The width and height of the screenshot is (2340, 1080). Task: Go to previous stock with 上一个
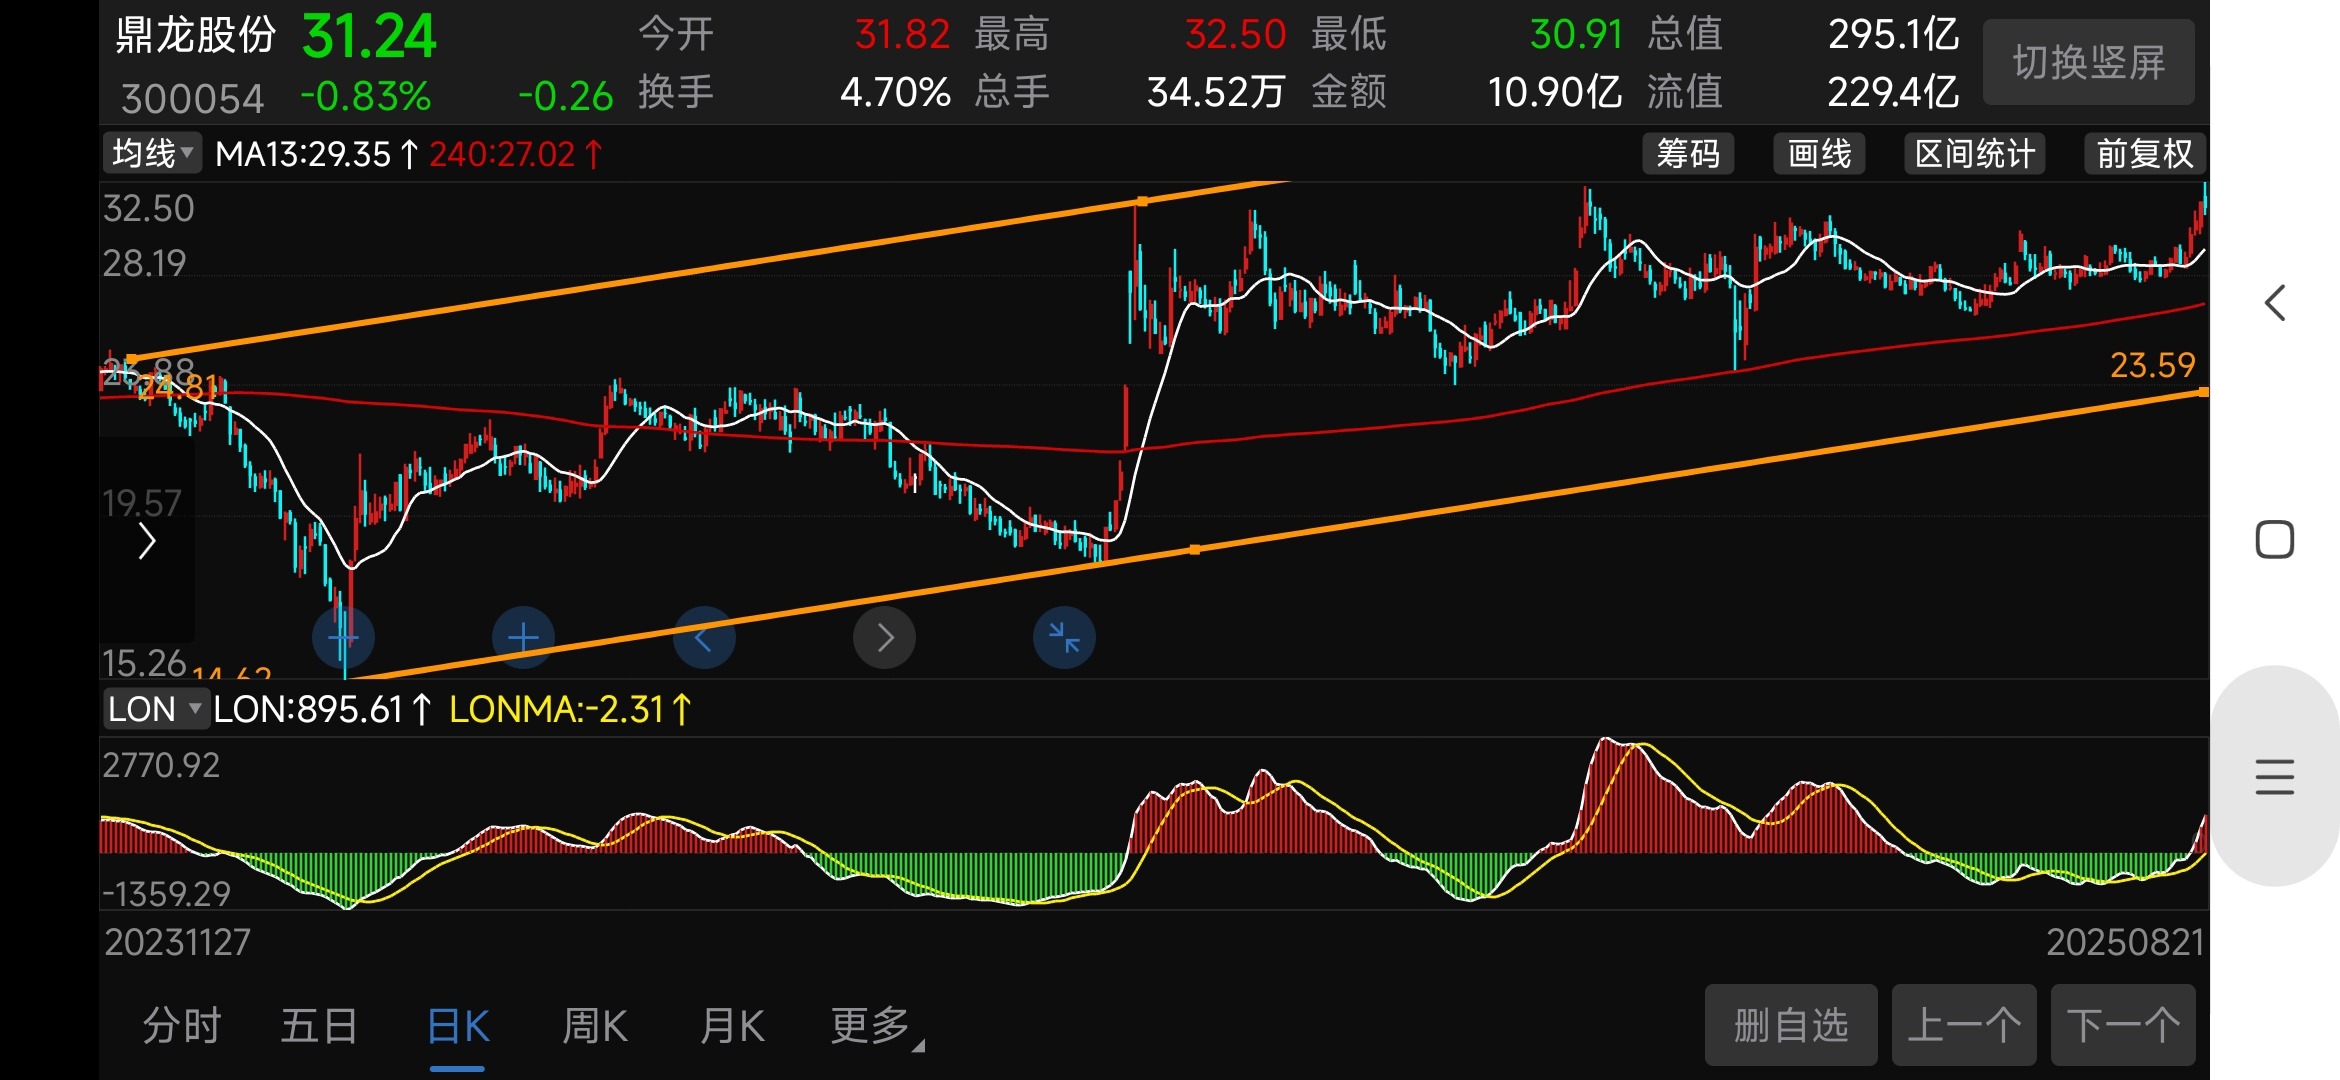click(x=1964, y=1025)
